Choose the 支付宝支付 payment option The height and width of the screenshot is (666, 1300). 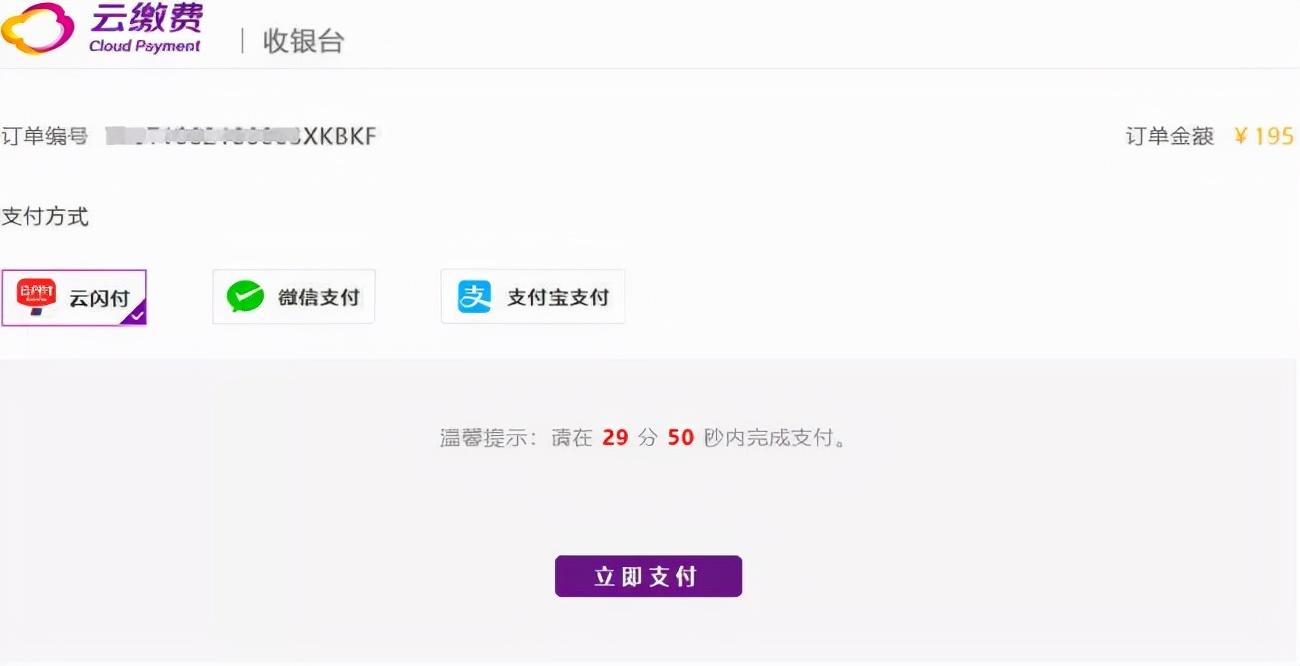pyautogui.click(x=533, y=297)
